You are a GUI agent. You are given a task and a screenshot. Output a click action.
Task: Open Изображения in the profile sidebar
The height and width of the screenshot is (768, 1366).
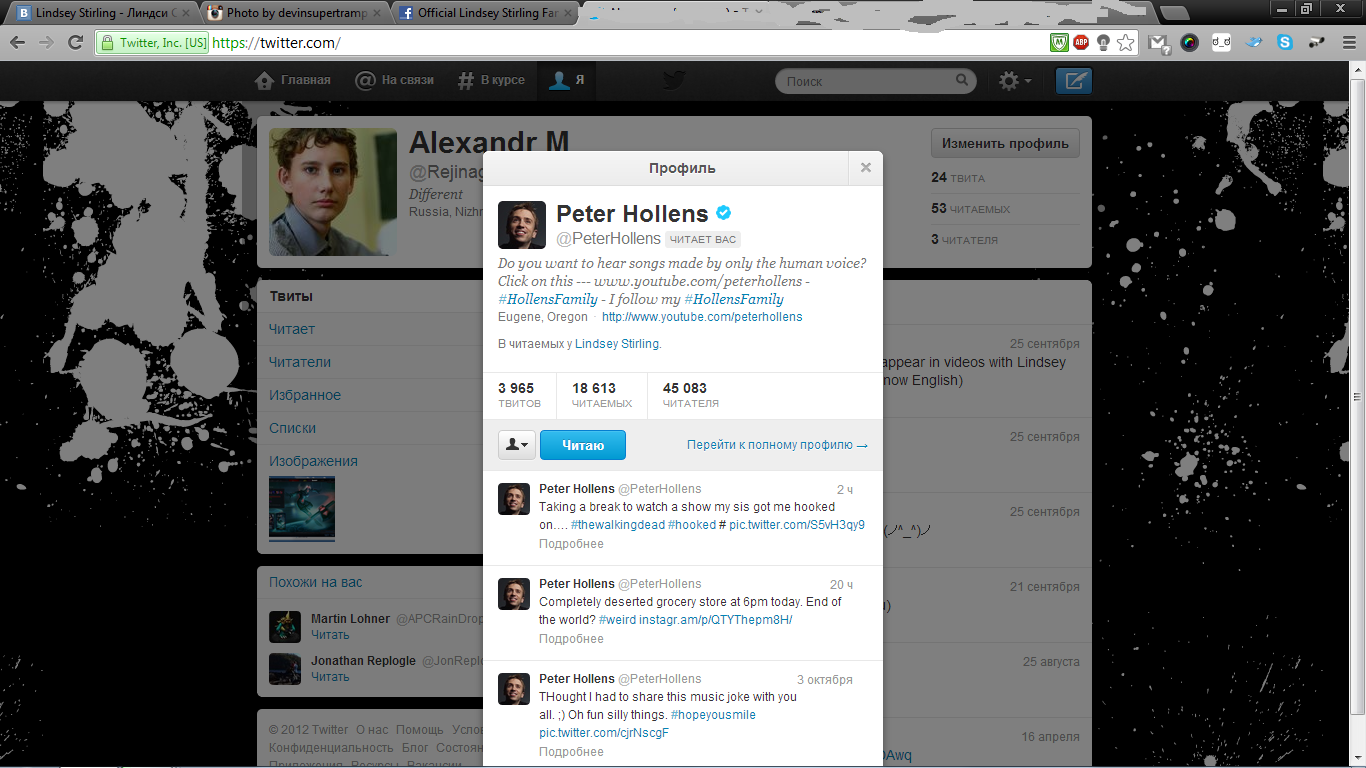tap(313, 461)
